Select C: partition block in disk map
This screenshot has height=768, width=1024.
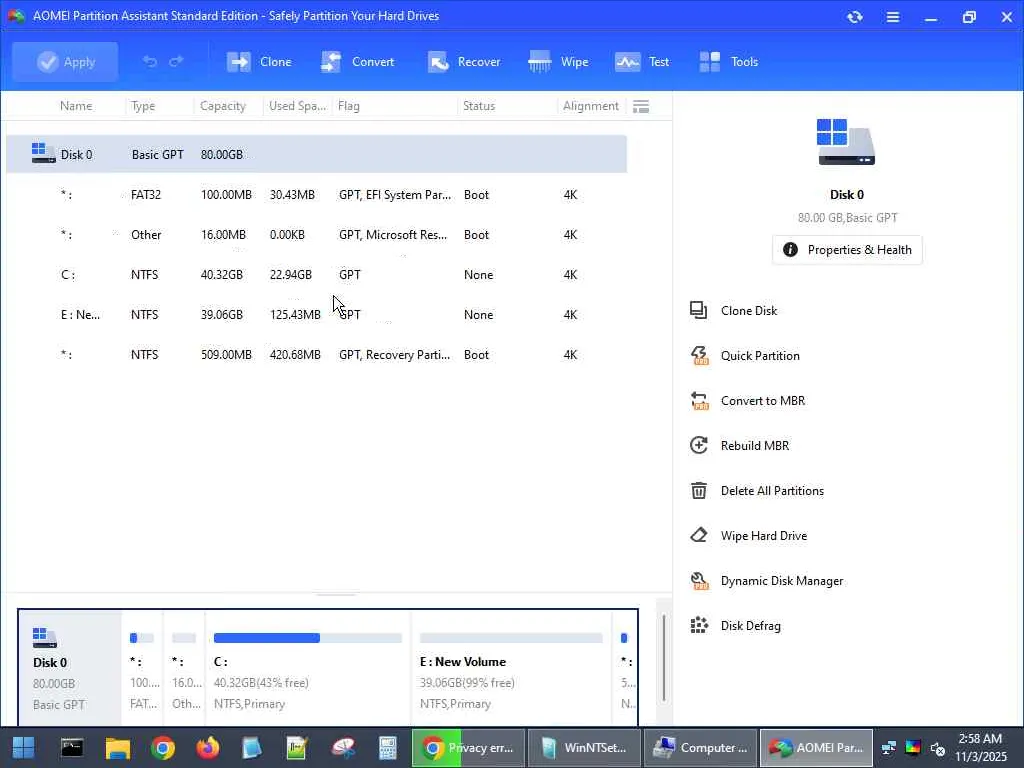(x=308, y=669)
